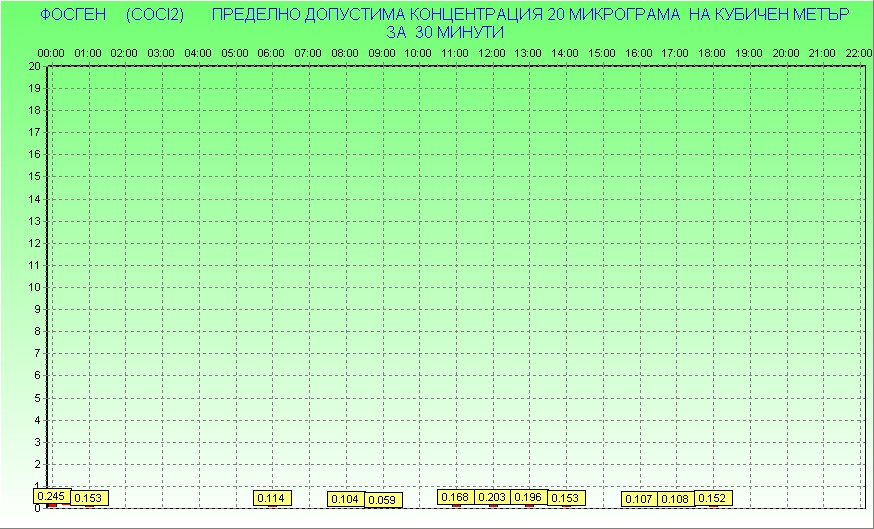Click the 02:00 time label
The image size is (874, 529).
(124, 54)
